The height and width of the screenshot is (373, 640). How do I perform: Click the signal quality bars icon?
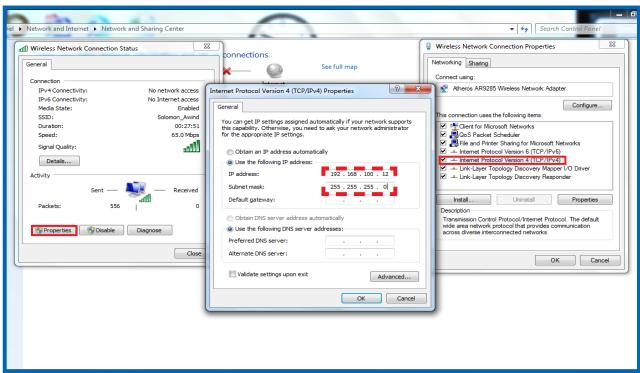coord(192,146)
